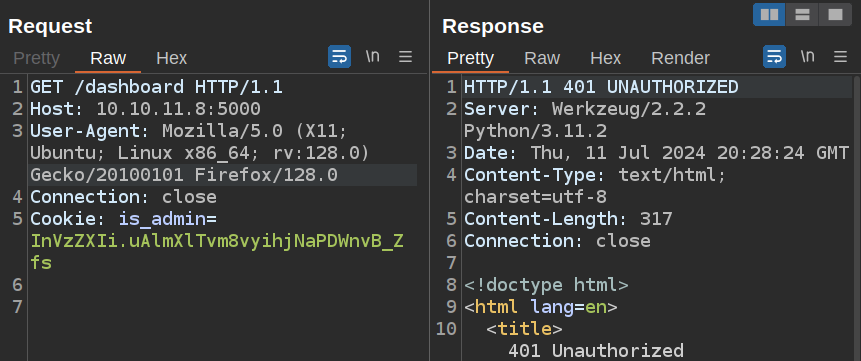The image size is (861, 361).
Task: Click the Response panel heading
Action: tap(493, 26)
